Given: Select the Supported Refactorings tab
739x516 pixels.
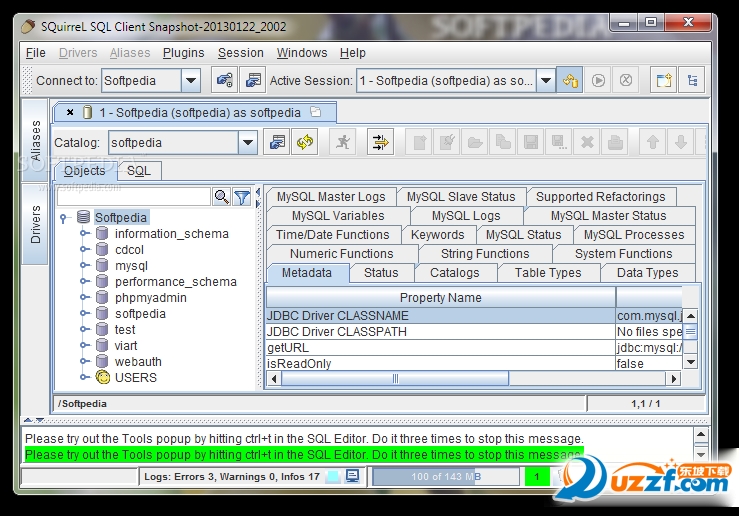Looking at the screenshot, I should click(600, 197).
